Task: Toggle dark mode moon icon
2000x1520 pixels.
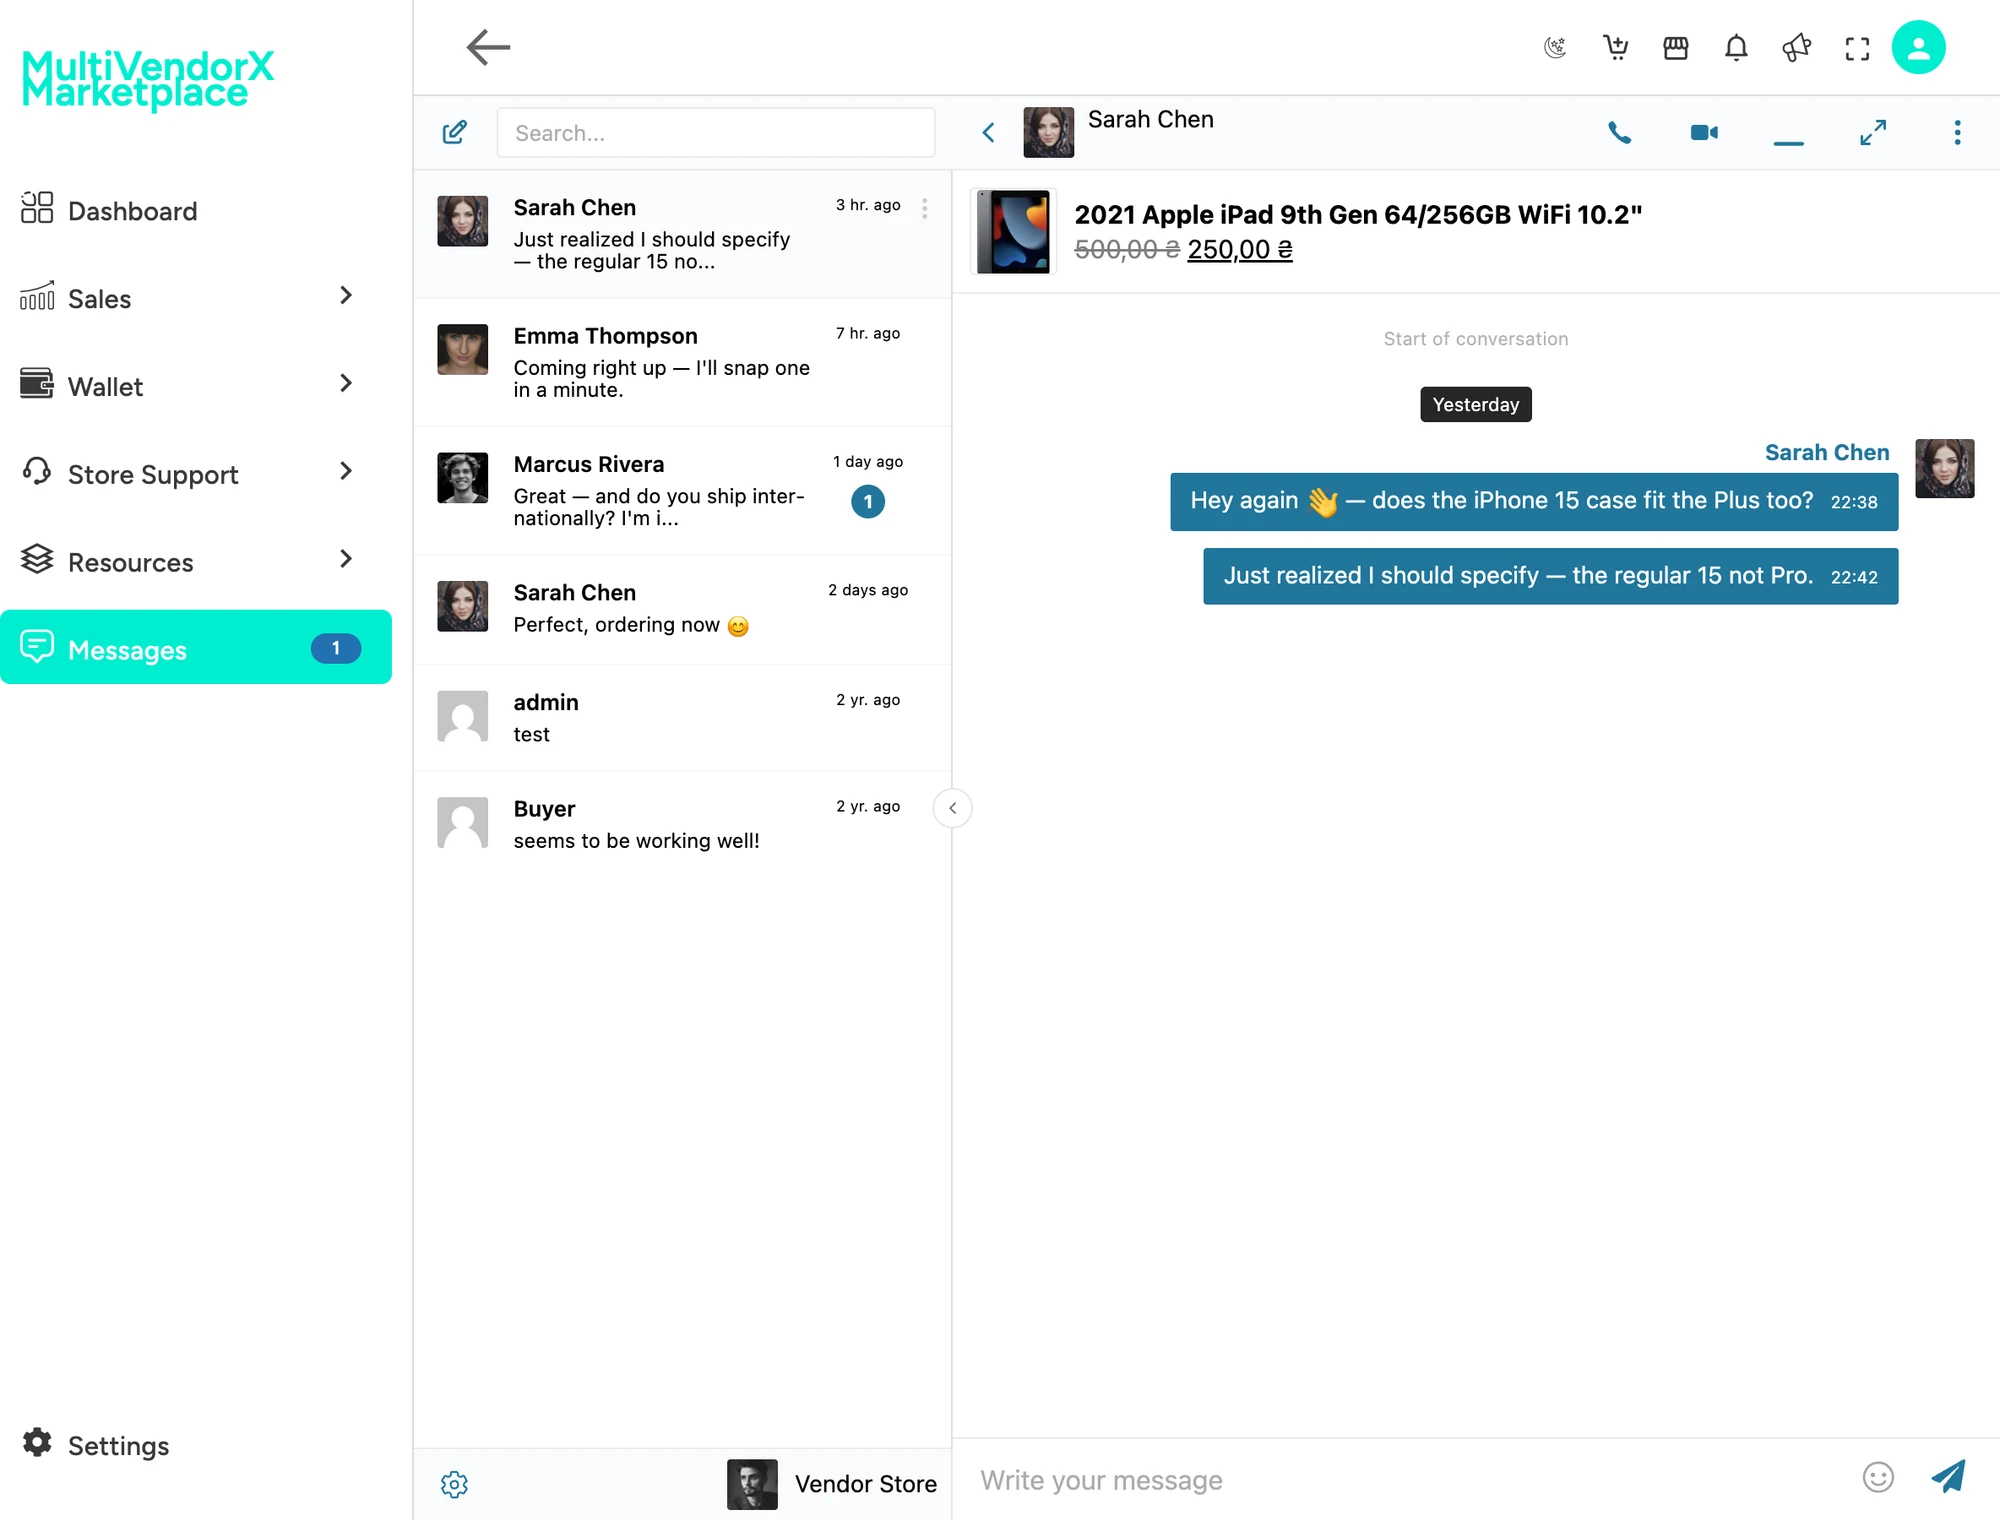Action: point(1555,47)
